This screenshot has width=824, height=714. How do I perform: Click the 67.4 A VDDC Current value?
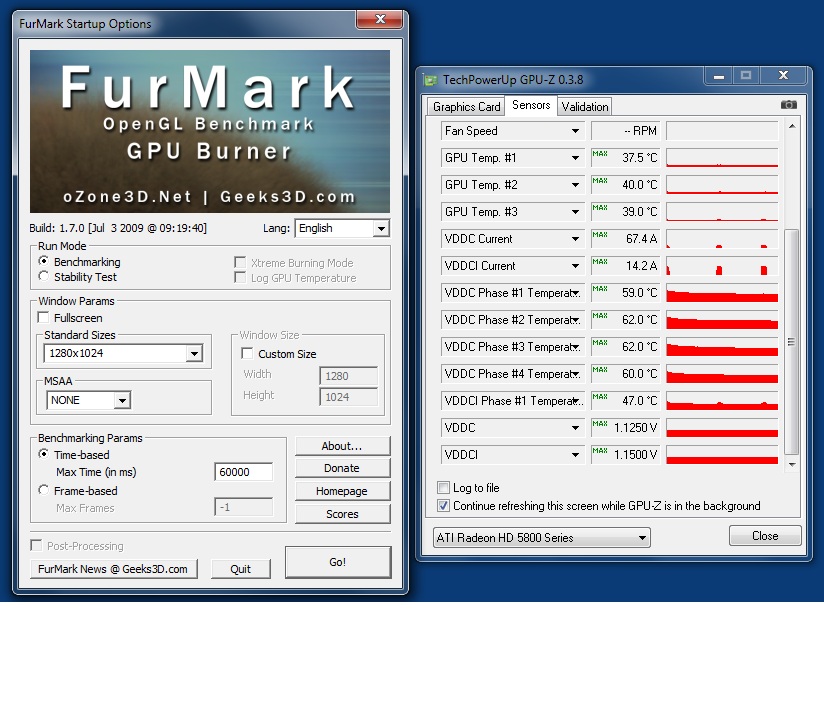pos(641,239)
